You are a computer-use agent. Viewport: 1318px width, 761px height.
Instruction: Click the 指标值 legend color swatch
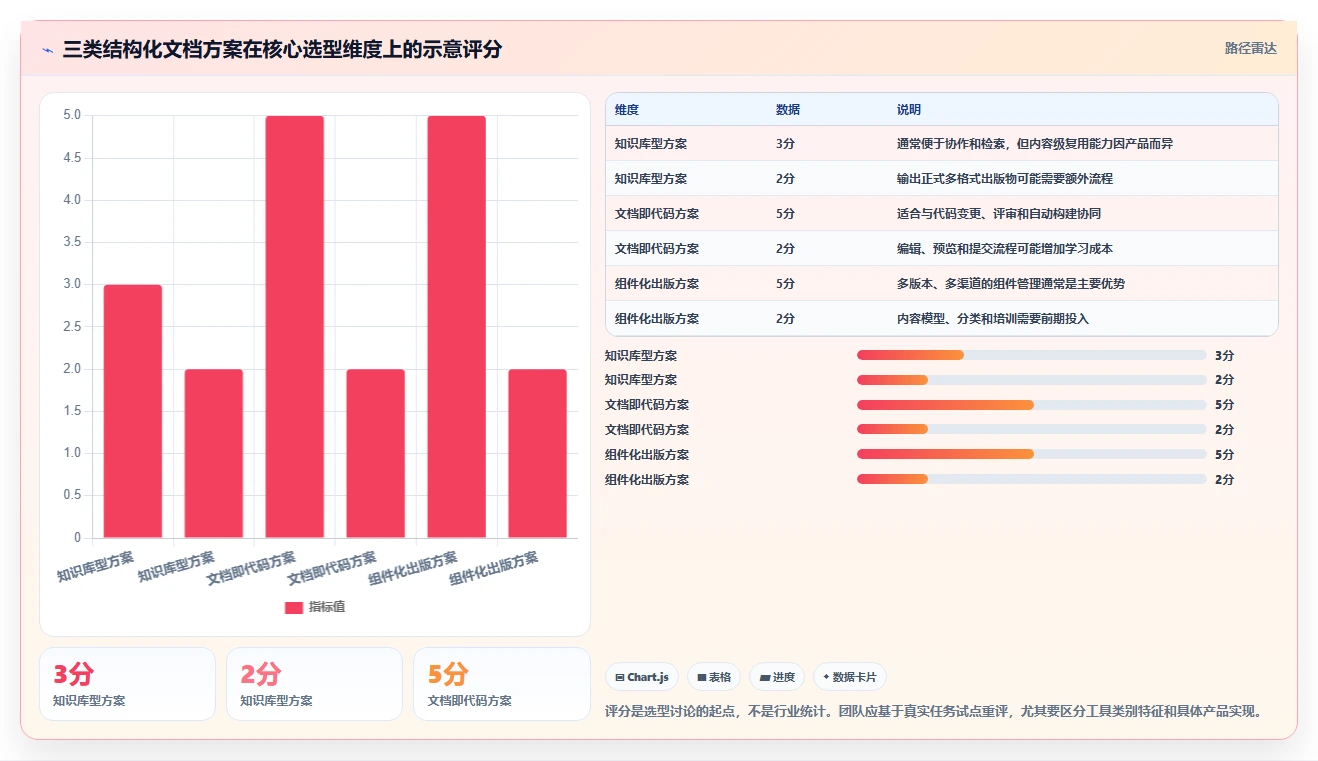tap(293, 607)
